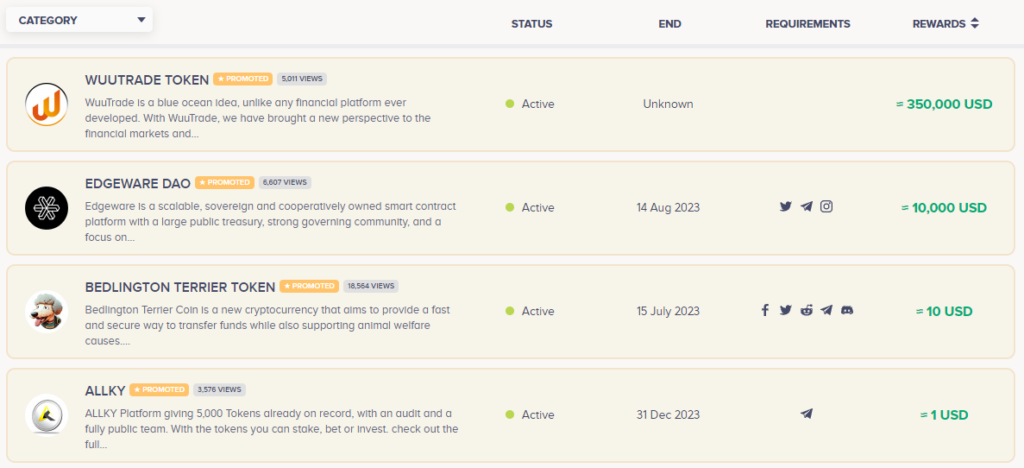Click the Discord icon for Bedlington Terrier Token
This screenshot has width=1024, height=468.
[x=847, y=311]
